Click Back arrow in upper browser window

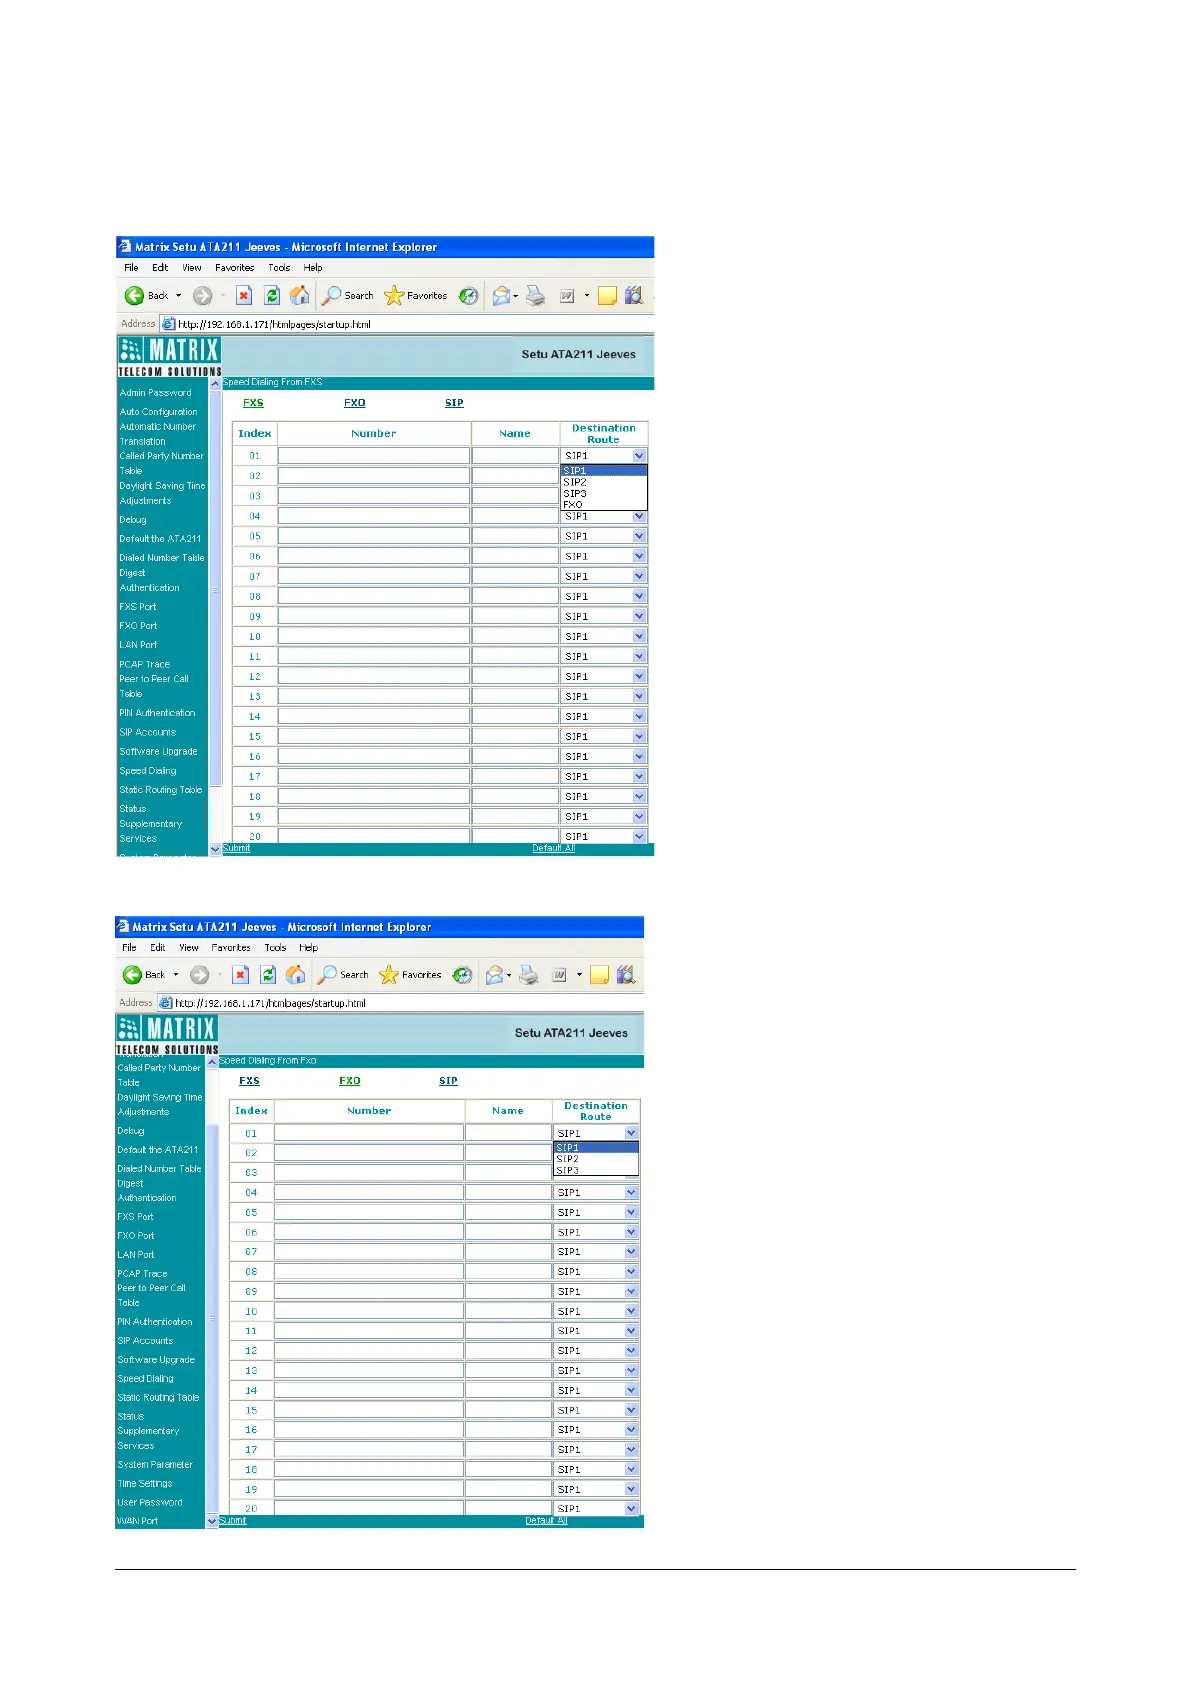point(134,296)
